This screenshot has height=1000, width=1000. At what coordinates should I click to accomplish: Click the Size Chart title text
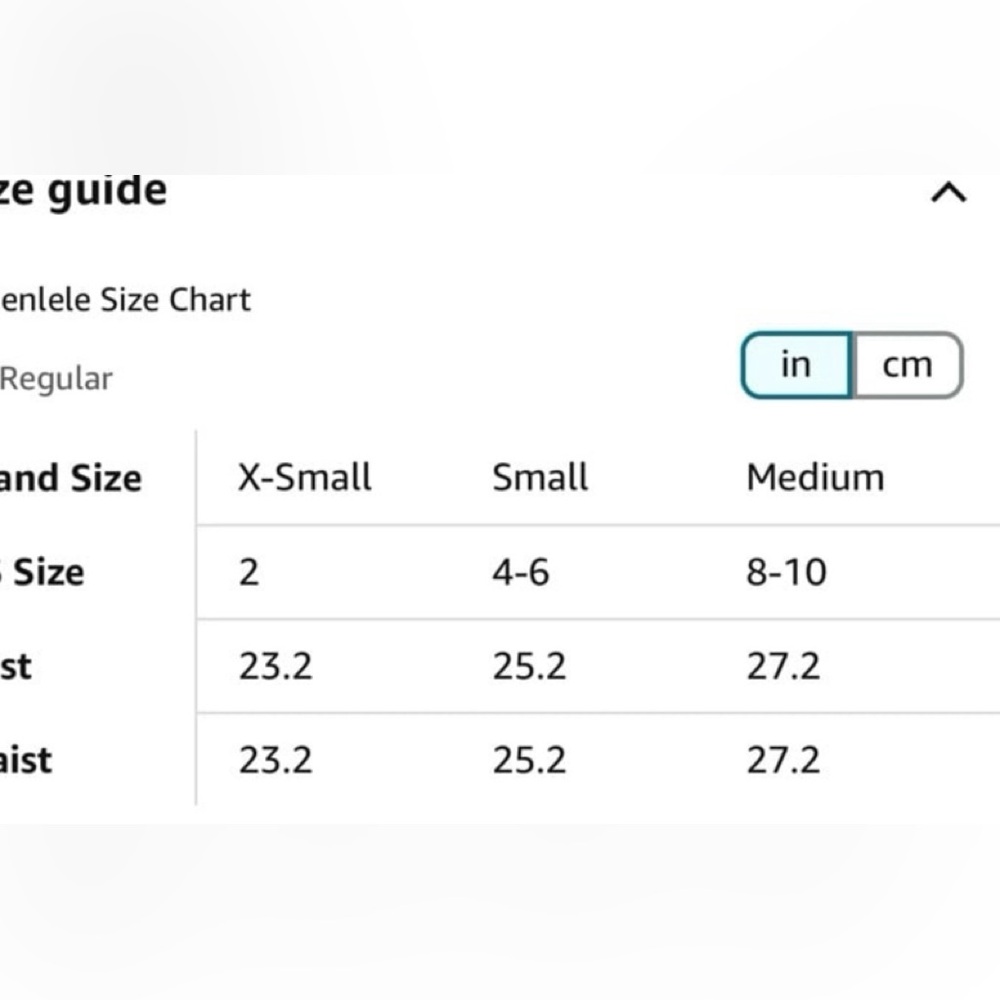pos(126,299)
